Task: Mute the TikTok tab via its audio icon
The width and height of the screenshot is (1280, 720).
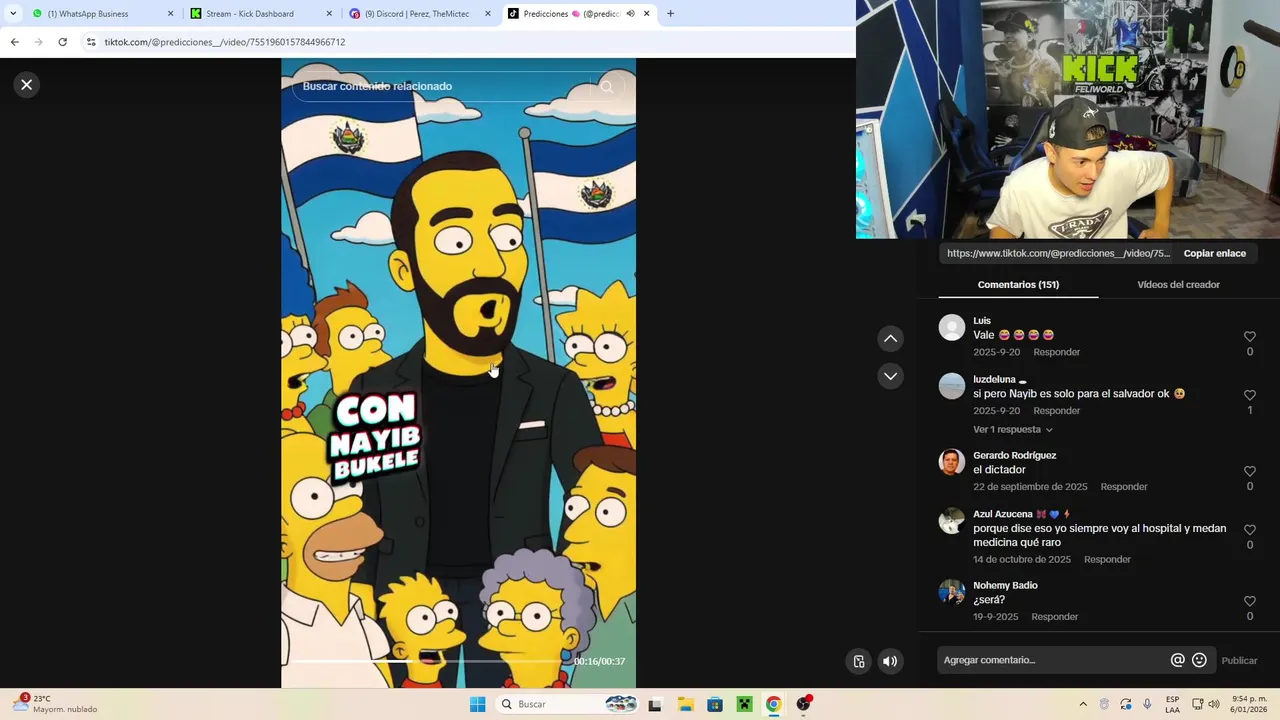Action: (x=631, y=14)
